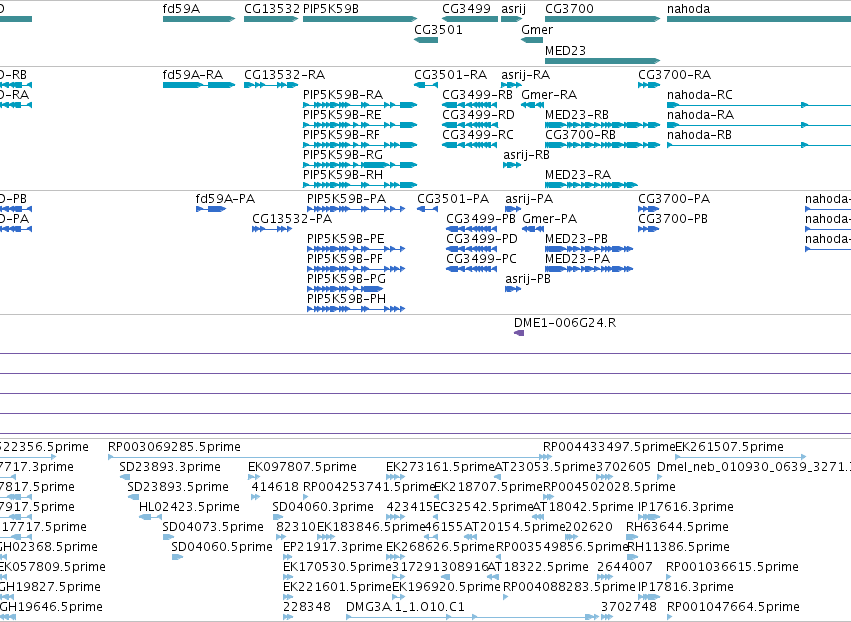Click the fd59A gene label
851x622 pixels.
coord(181,9)
